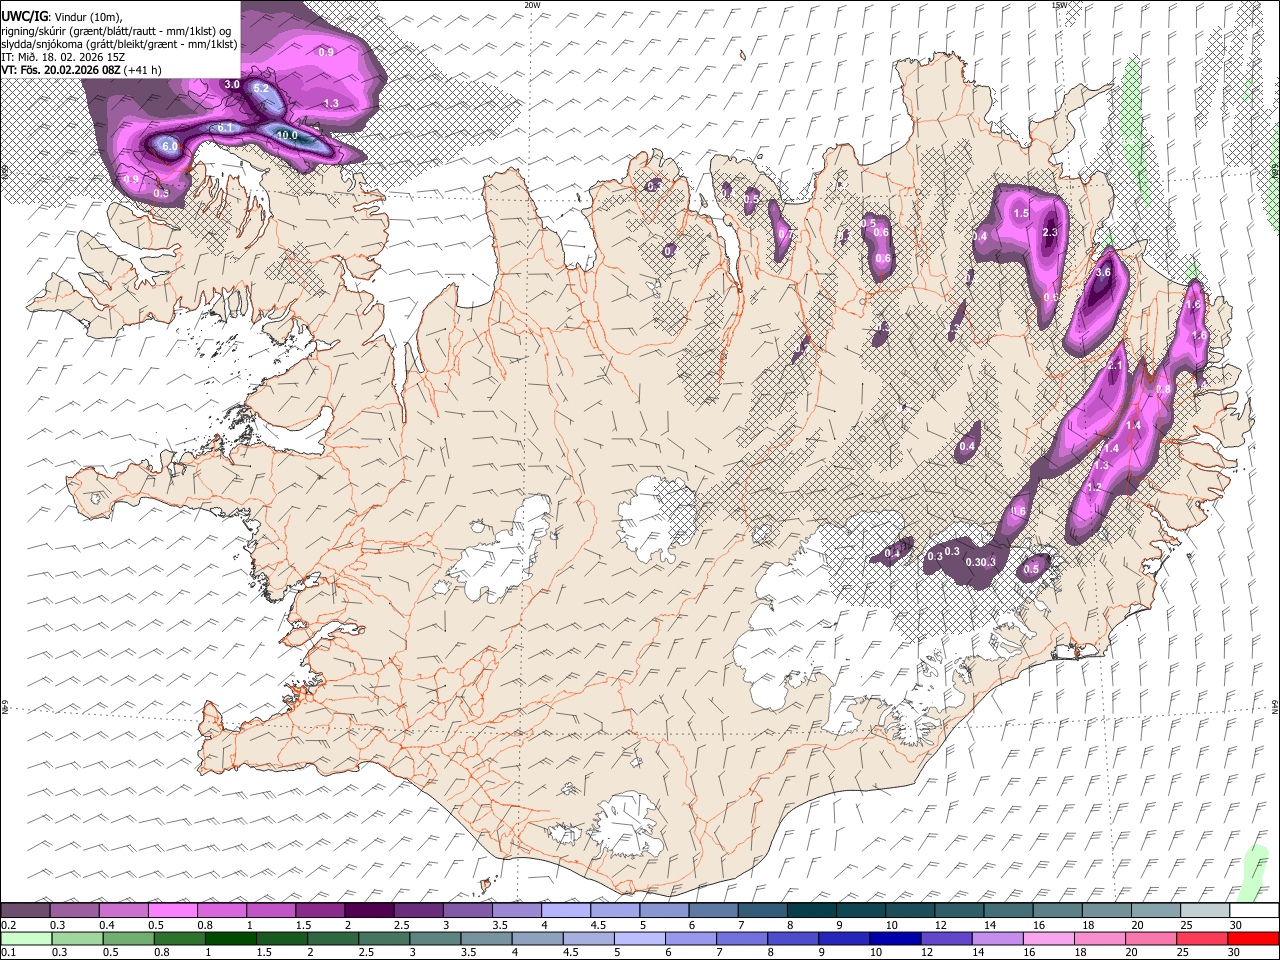Click the 15W longitude label at the top
This screenshot has width=1280, height=960.
(x=1059, y=5)
